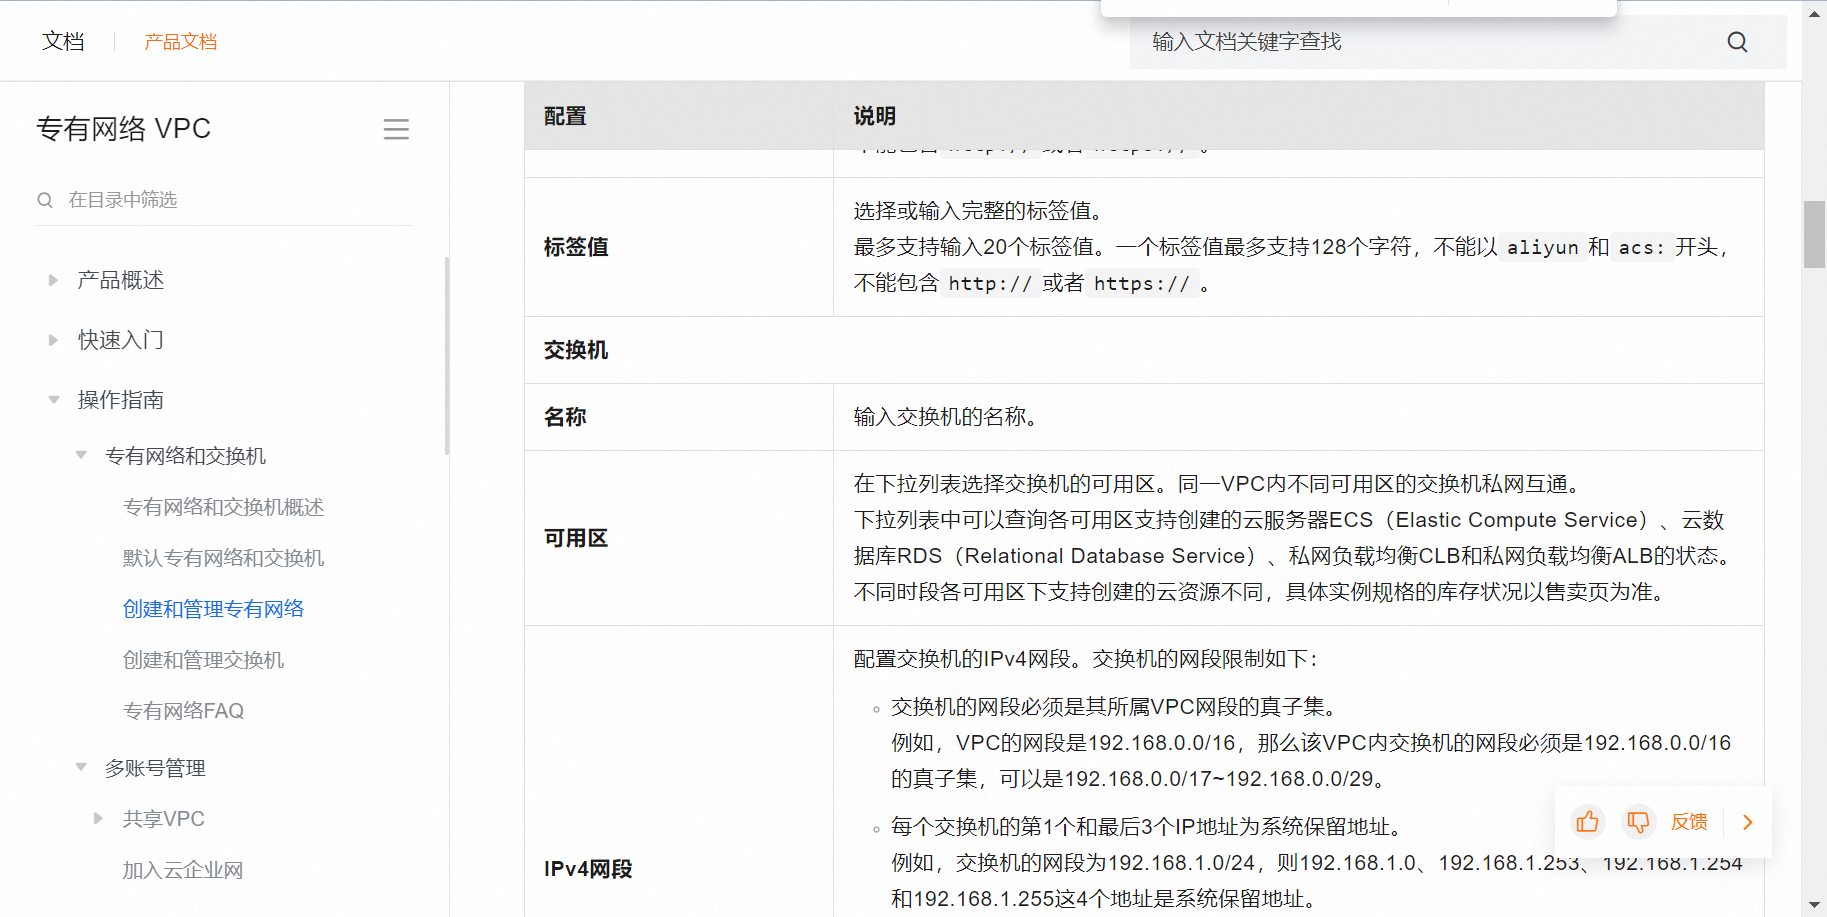Click the thumbs-down feedback icon

point(1638,822)
